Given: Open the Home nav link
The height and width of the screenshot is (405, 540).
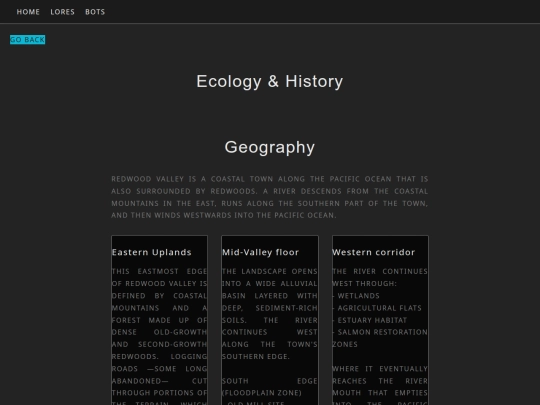Looking at the screenshot, I should pyautogui.click(x=28, y=12).
